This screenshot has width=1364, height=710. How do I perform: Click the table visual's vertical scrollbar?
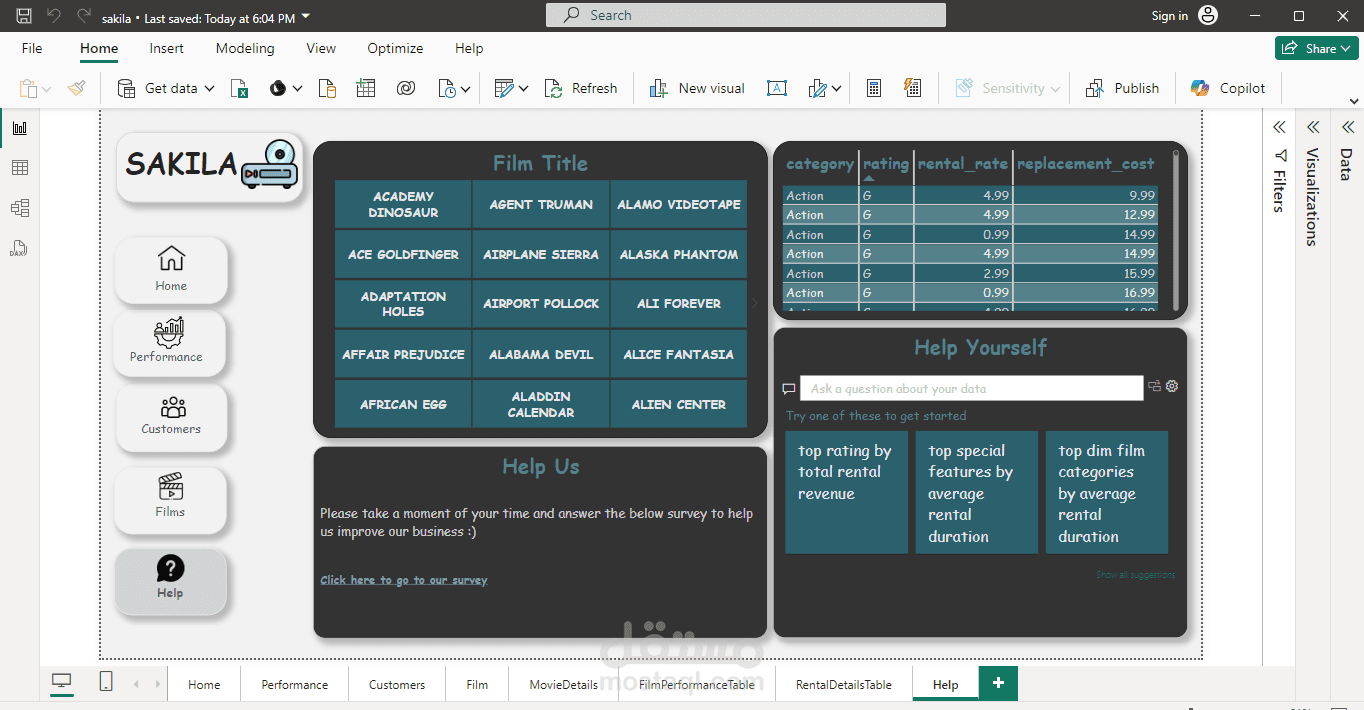tap(1175, 230)
